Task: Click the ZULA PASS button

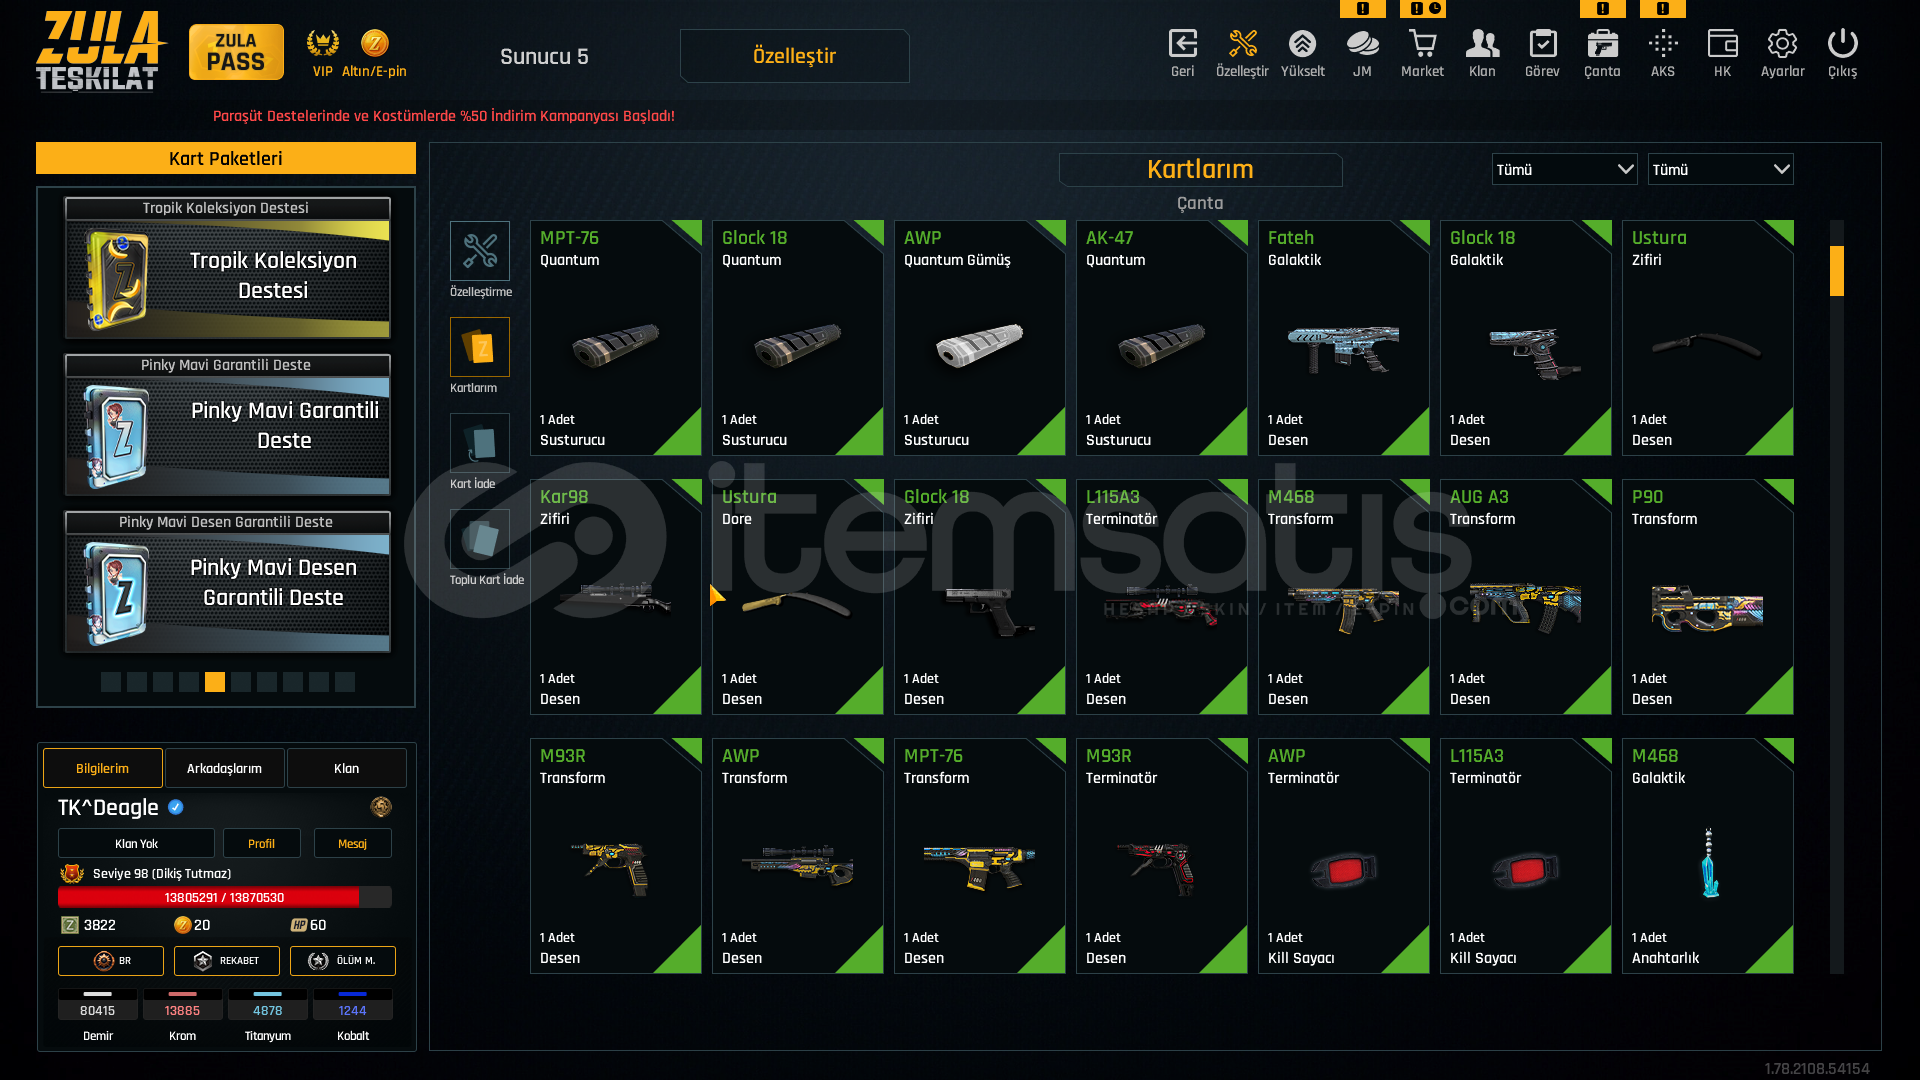Action: click(236, 52)
